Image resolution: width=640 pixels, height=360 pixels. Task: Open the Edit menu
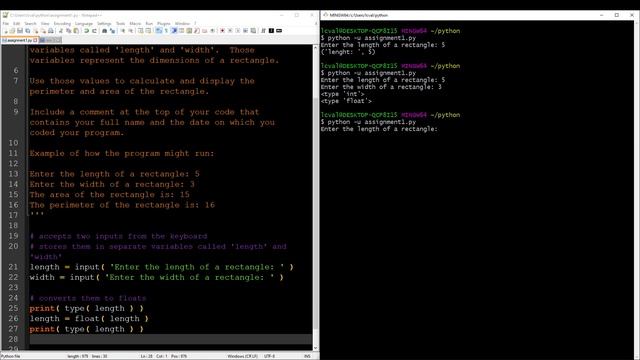tap(16, 24)
